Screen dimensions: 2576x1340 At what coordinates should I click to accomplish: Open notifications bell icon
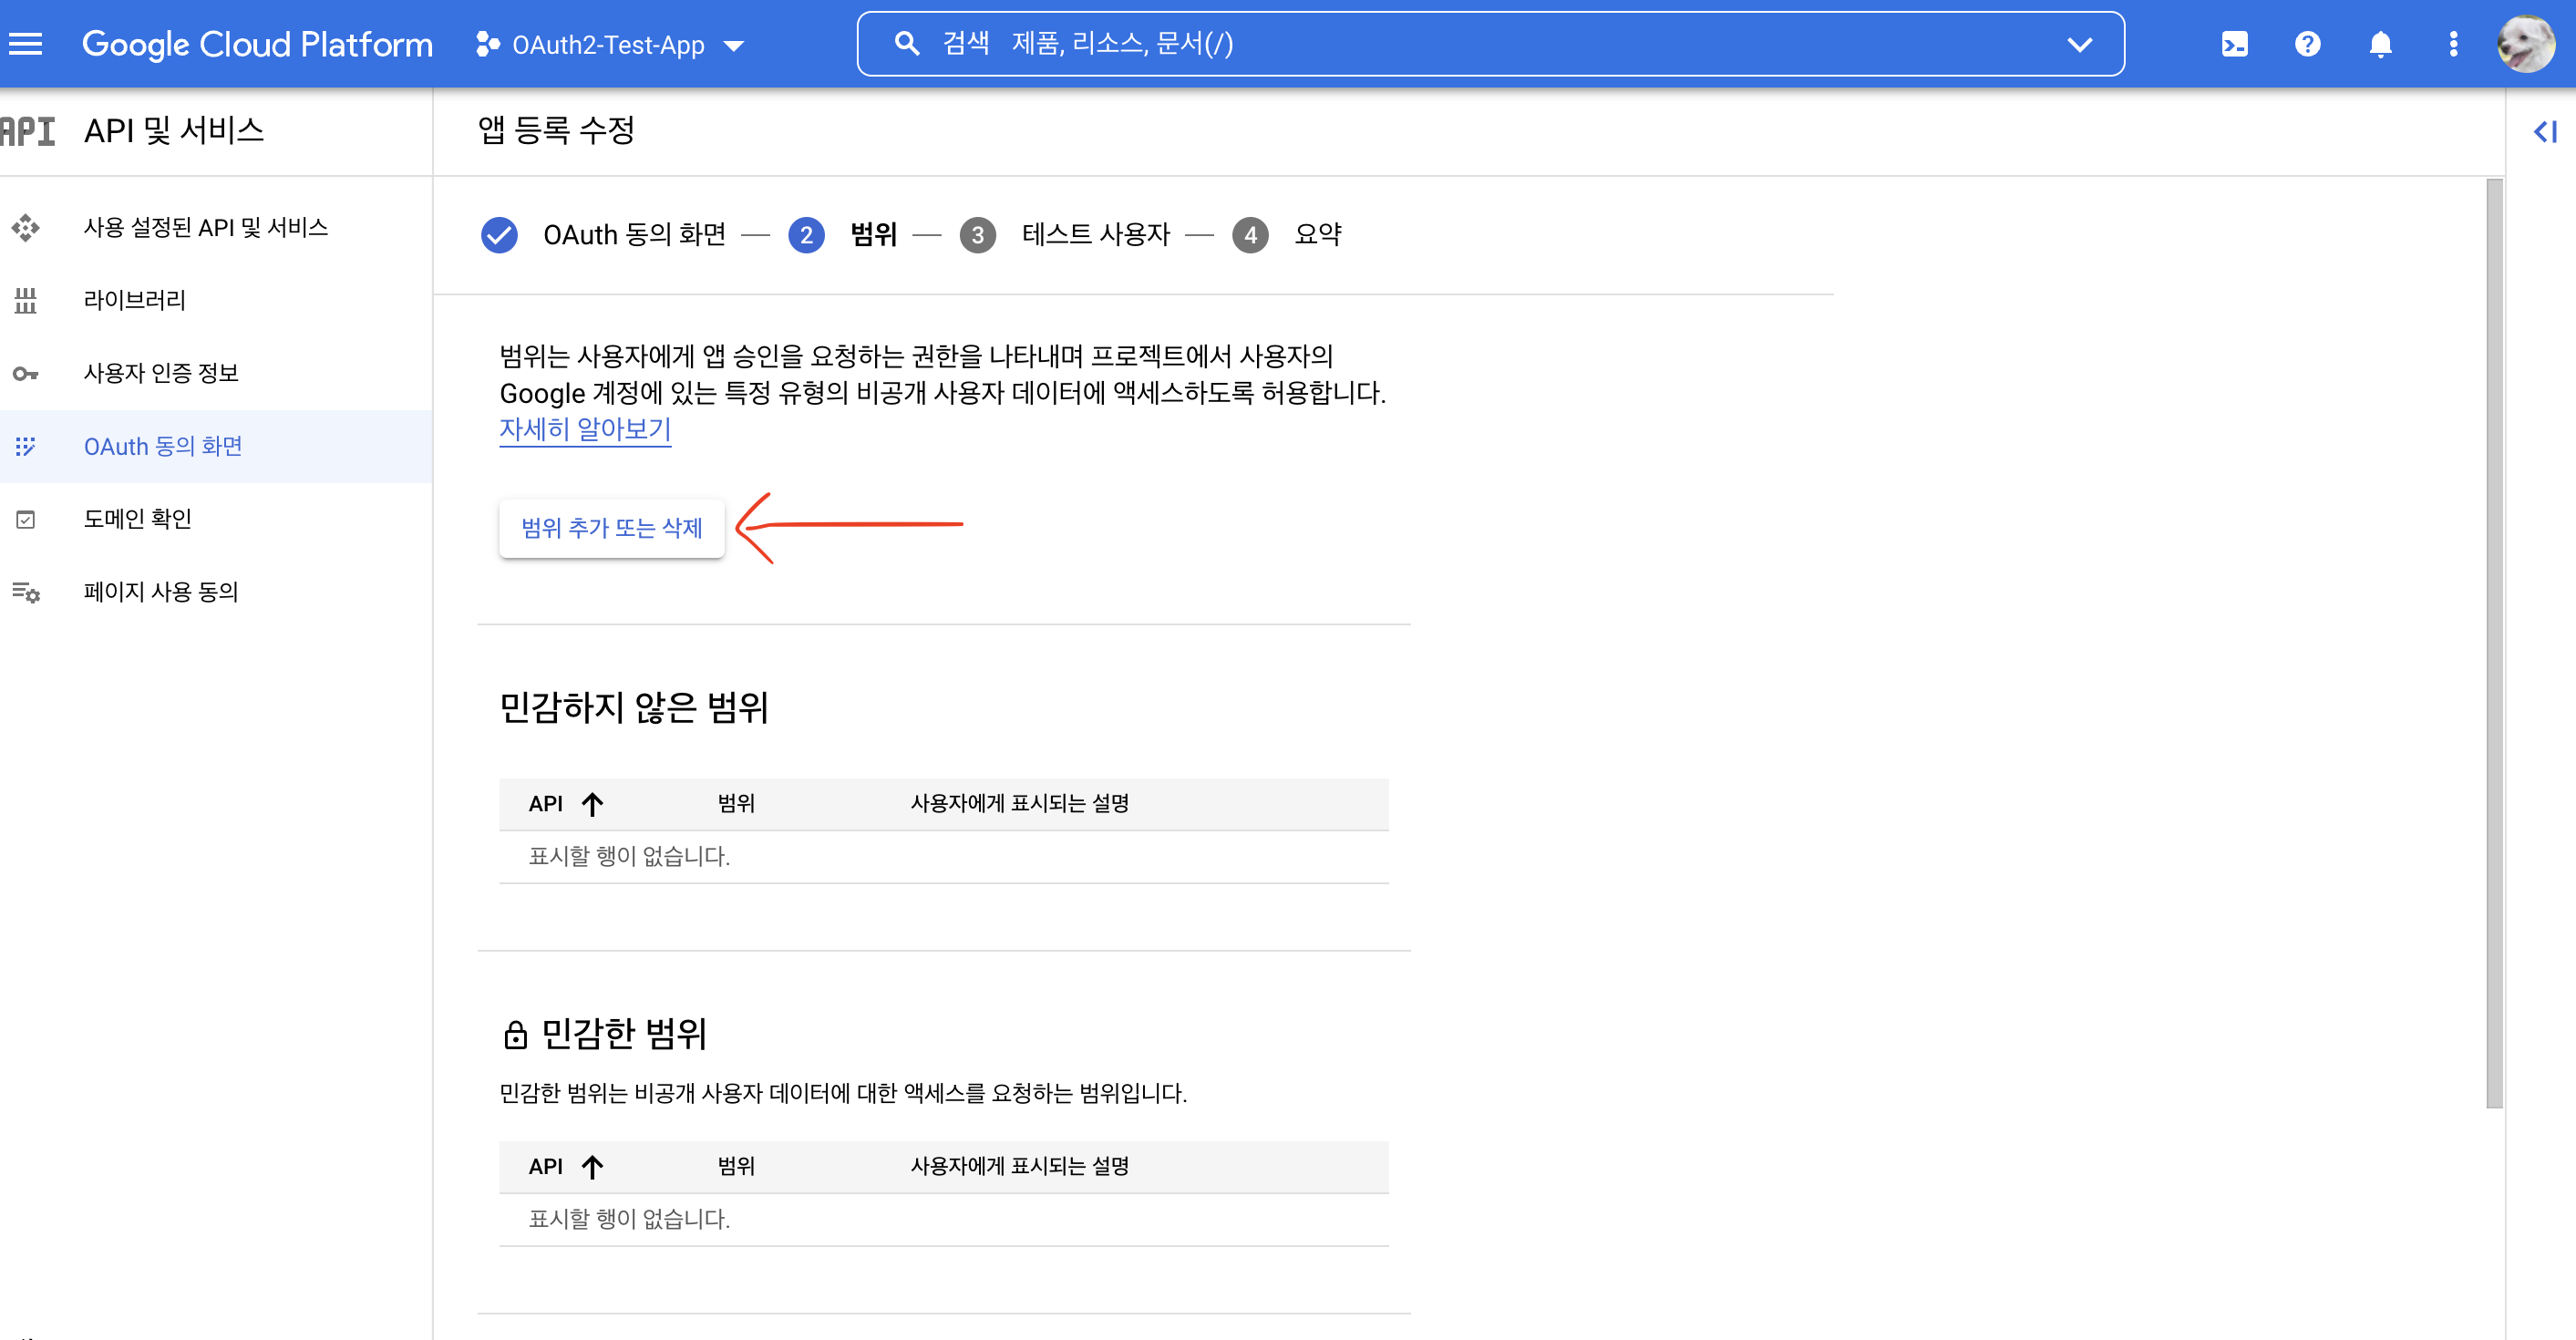point(2380,44)
